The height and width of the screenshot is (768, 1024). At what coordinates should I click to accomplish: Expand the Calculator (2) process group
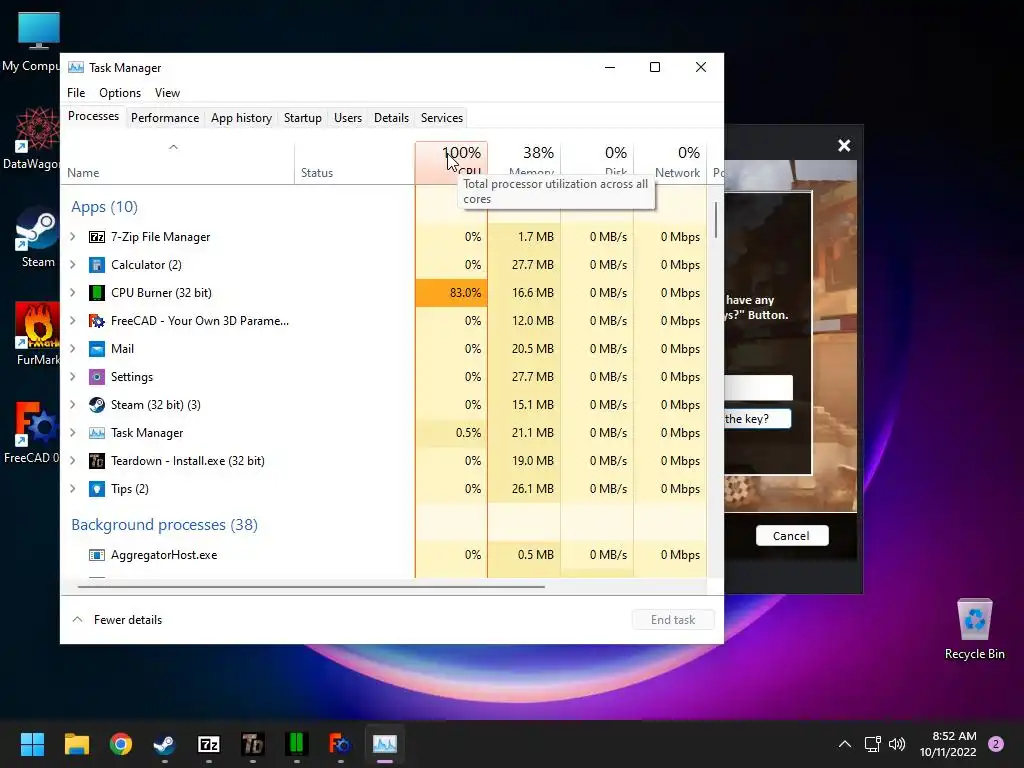(x=73, y=265)
